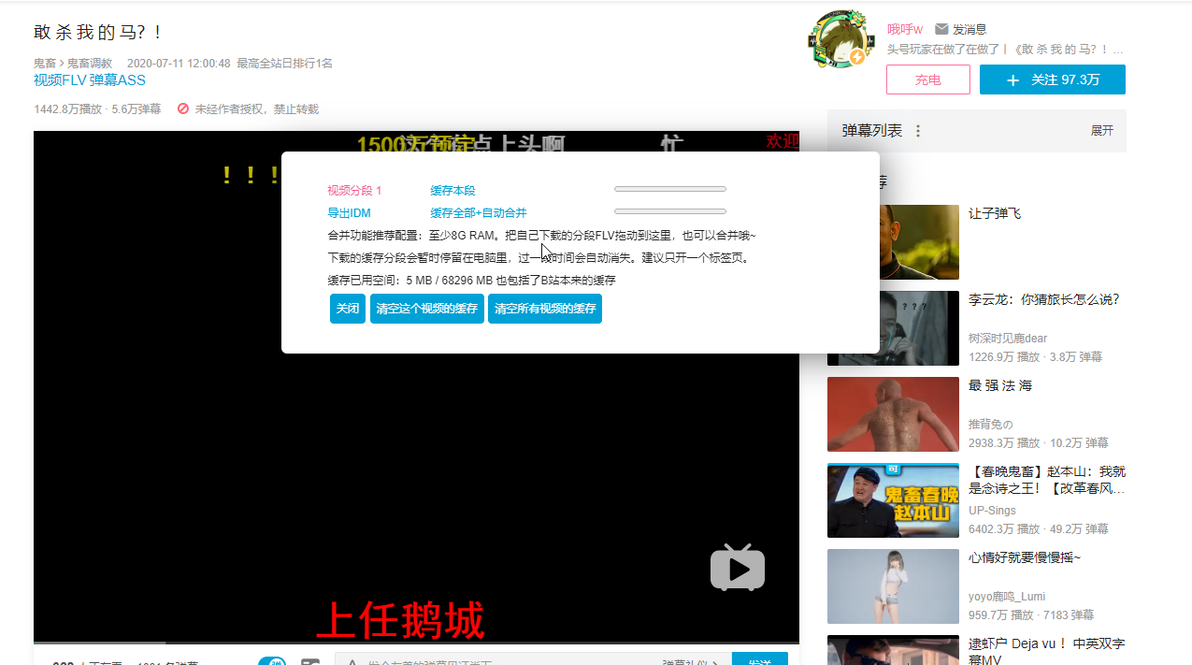This screenshot has width=1192, height=665.
Task: Open the 鬼畜调教 subcategory breadcrumb
Action: click(89, 63)
